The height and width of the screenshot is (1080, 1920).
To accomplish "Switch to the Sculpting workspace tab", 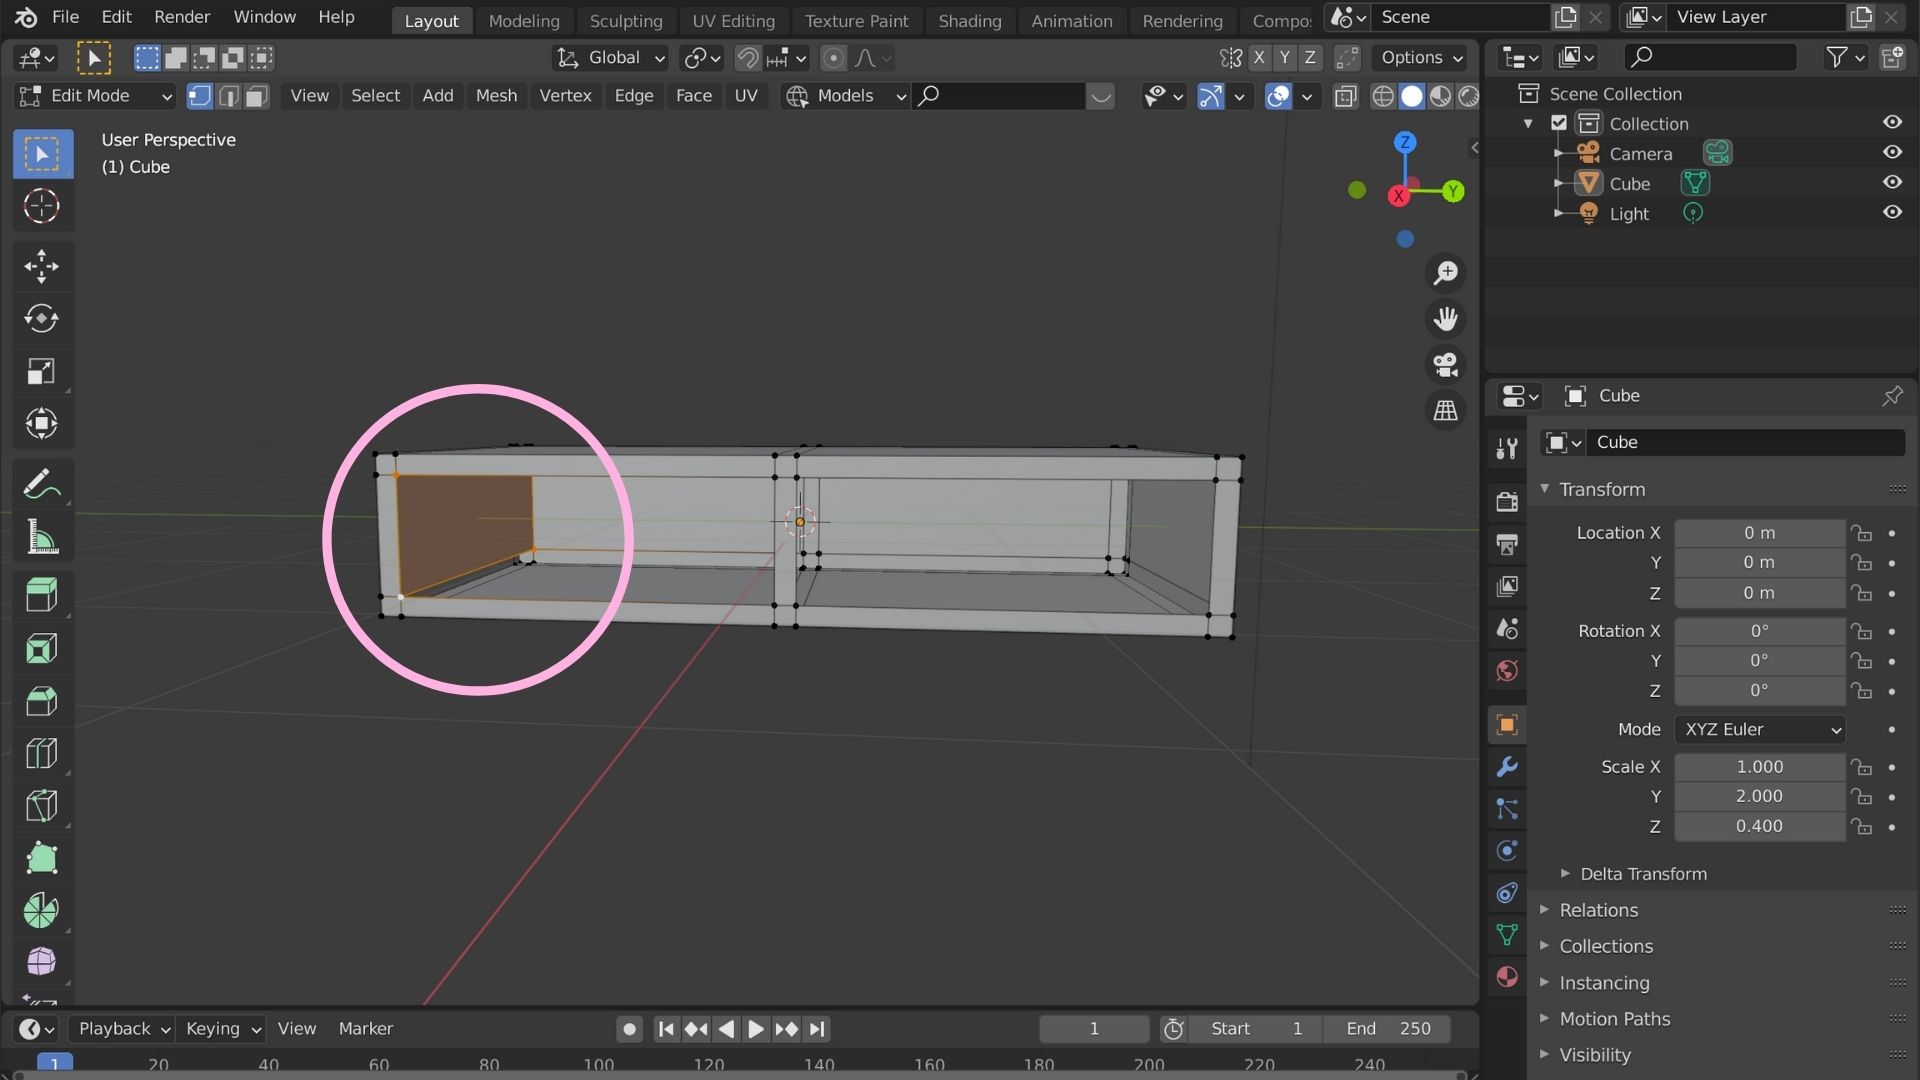I will (626, 20).
